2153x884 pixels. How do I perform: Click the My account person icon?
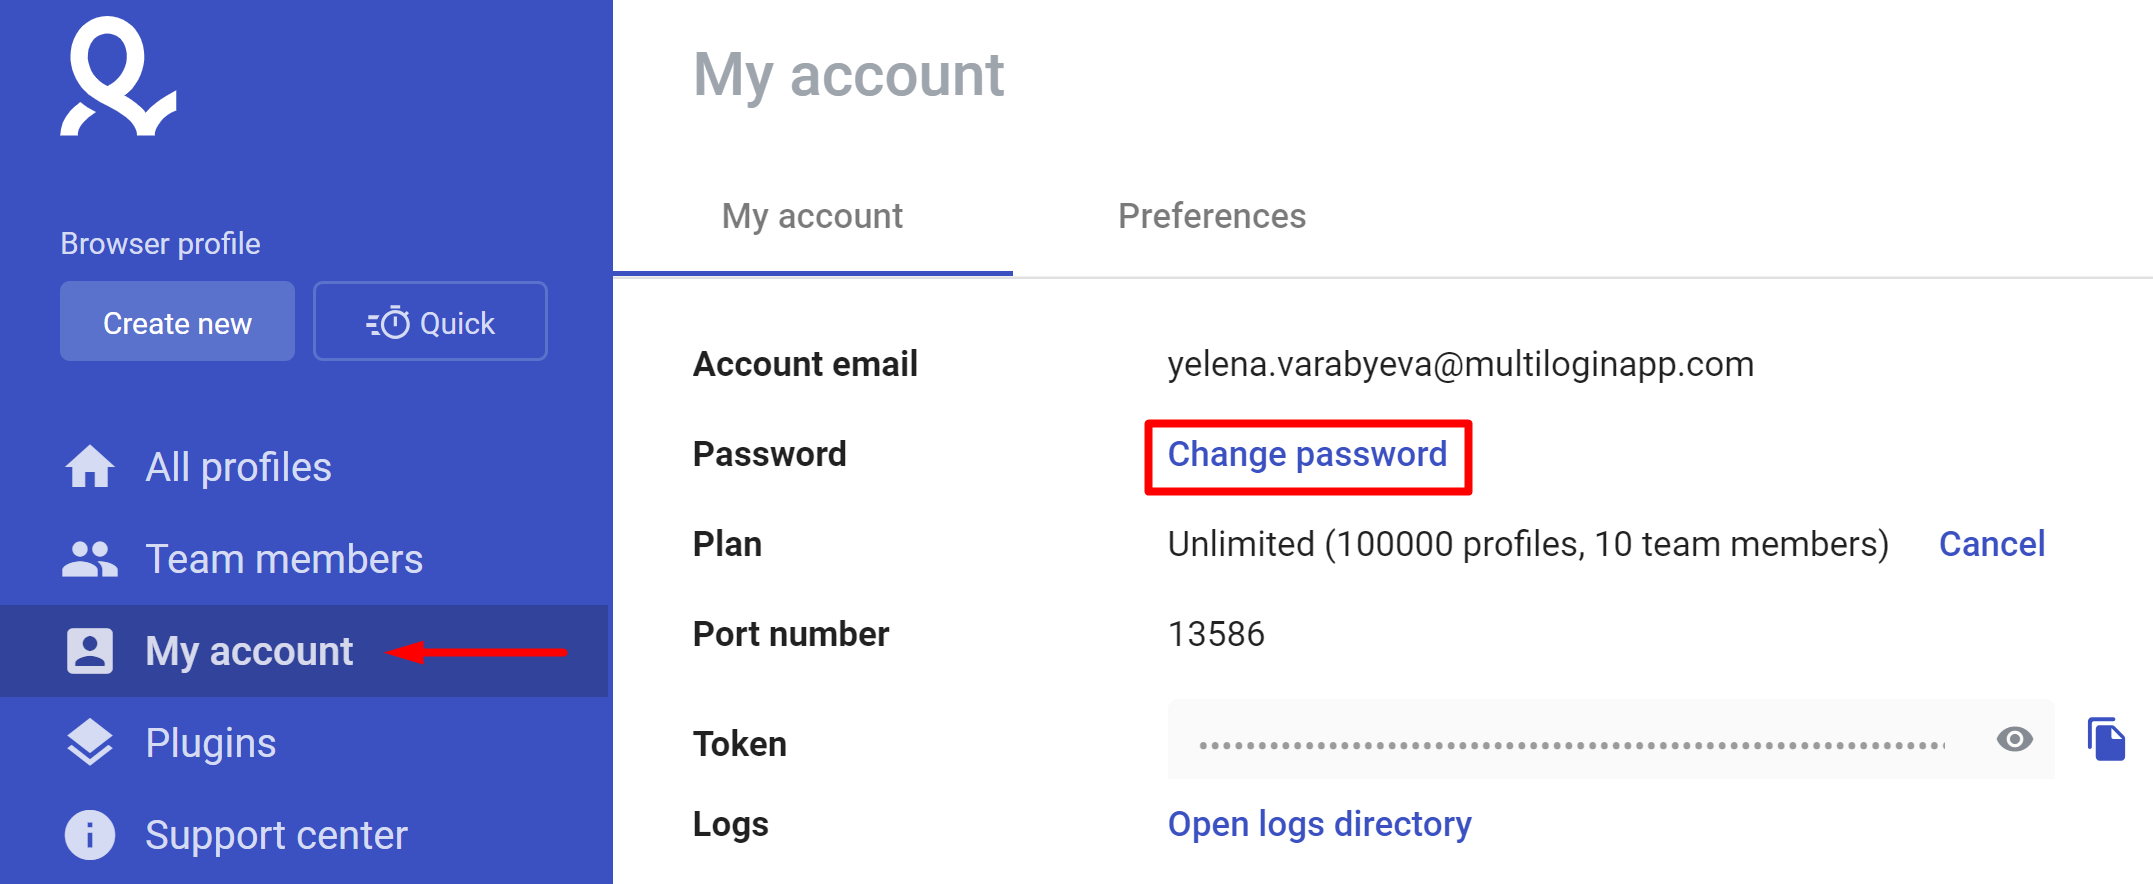90,651
